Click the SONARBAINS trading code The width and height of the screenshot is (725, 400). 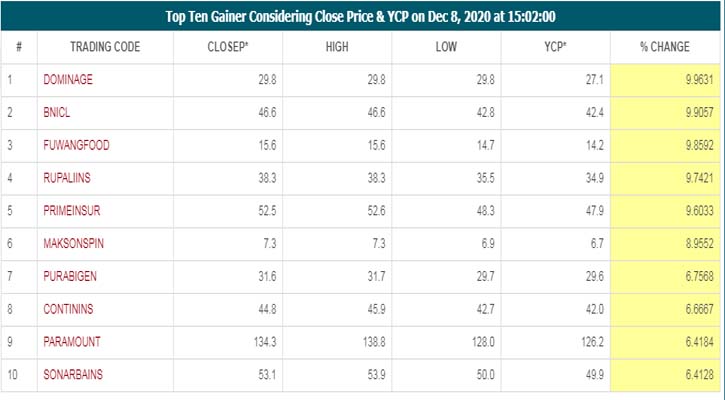(x=74, y=372)
